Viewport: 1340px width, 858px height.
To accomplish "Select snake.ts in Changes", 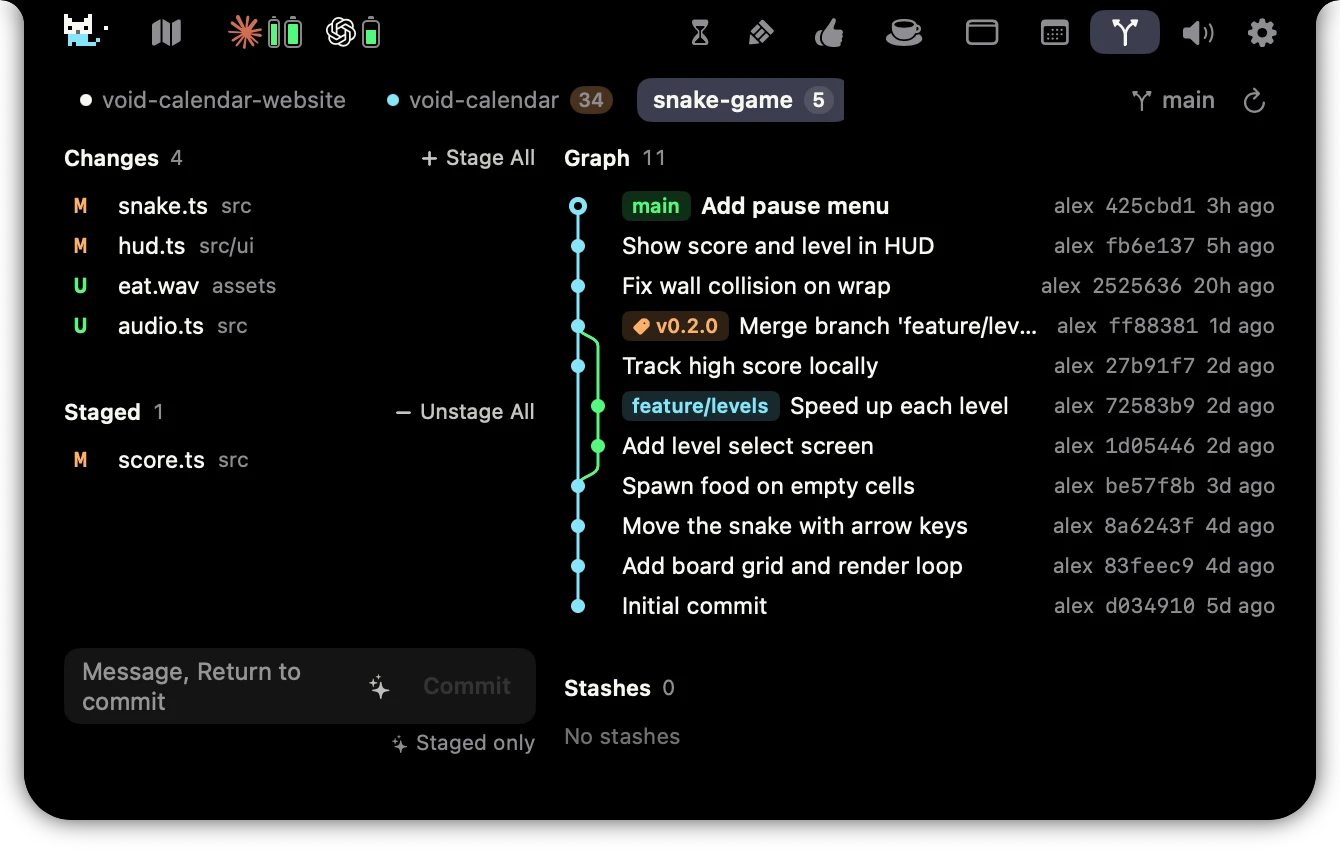I will click(x=300, y=206).
